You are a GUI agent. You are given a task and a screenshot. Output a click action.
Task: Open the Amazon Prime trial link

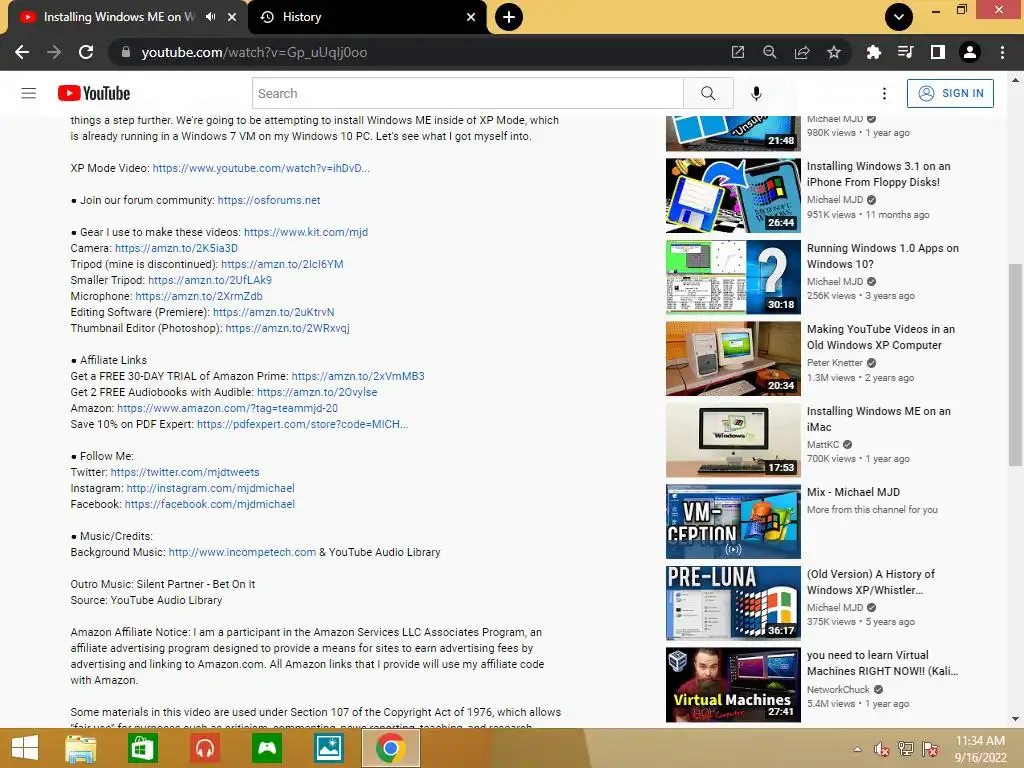(358, 376)
